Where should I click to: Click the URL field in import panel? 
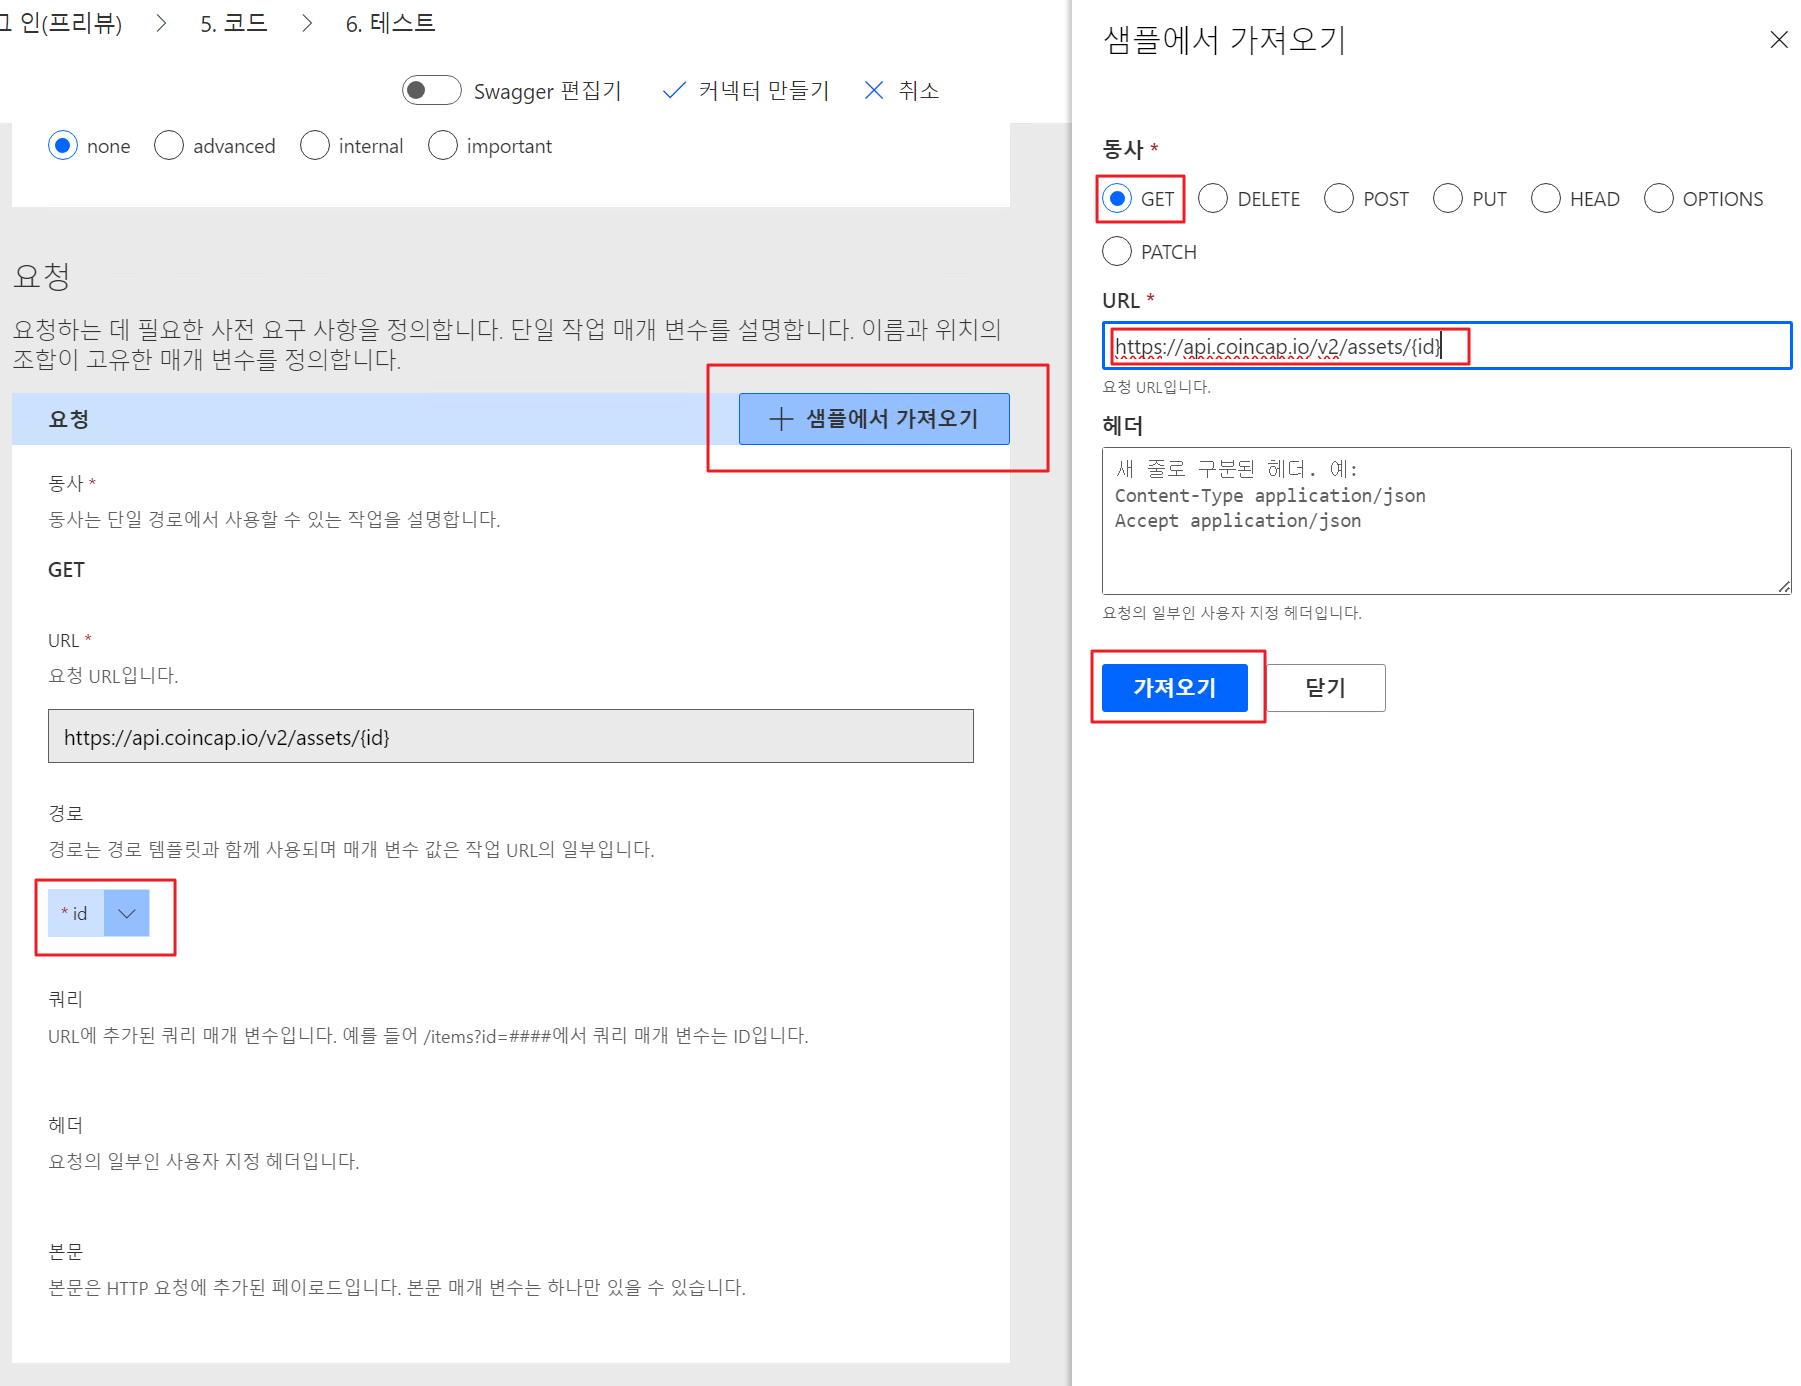click(x=1446, y=346)
